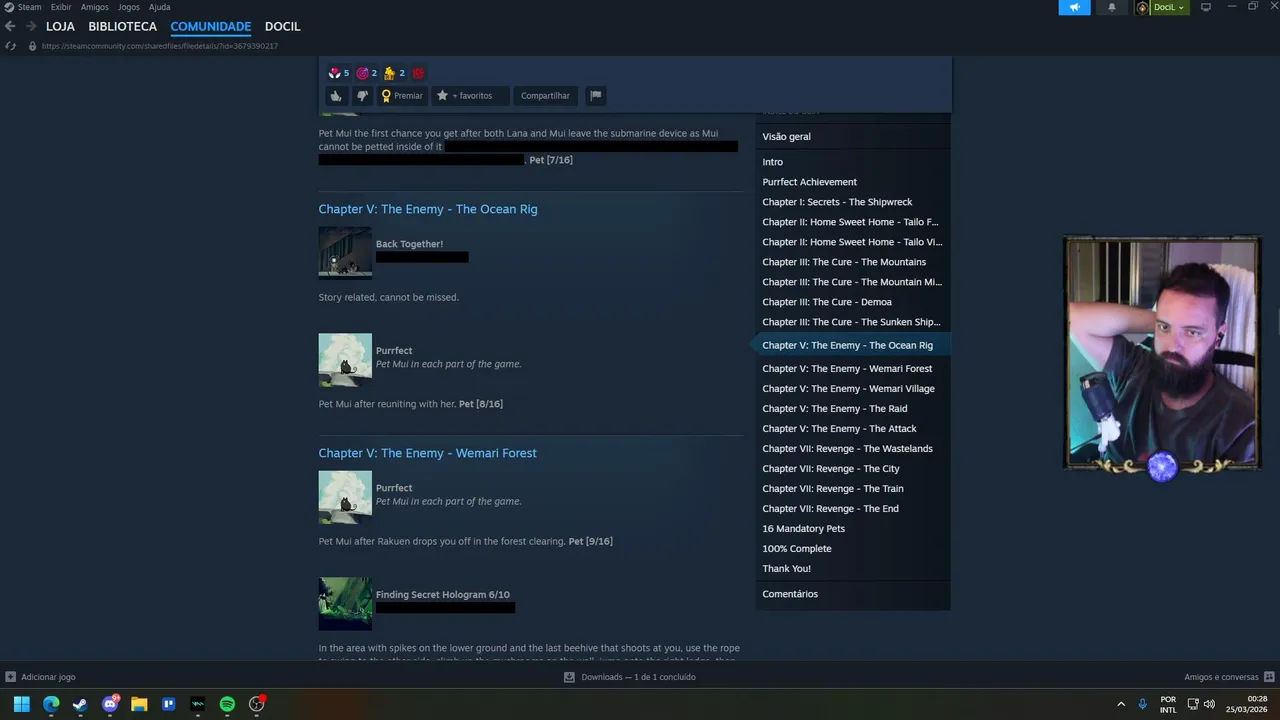This screenshot has width=1280, height=720.
Task: Rate the guide with thumbs down
Action: pos(362,96)
